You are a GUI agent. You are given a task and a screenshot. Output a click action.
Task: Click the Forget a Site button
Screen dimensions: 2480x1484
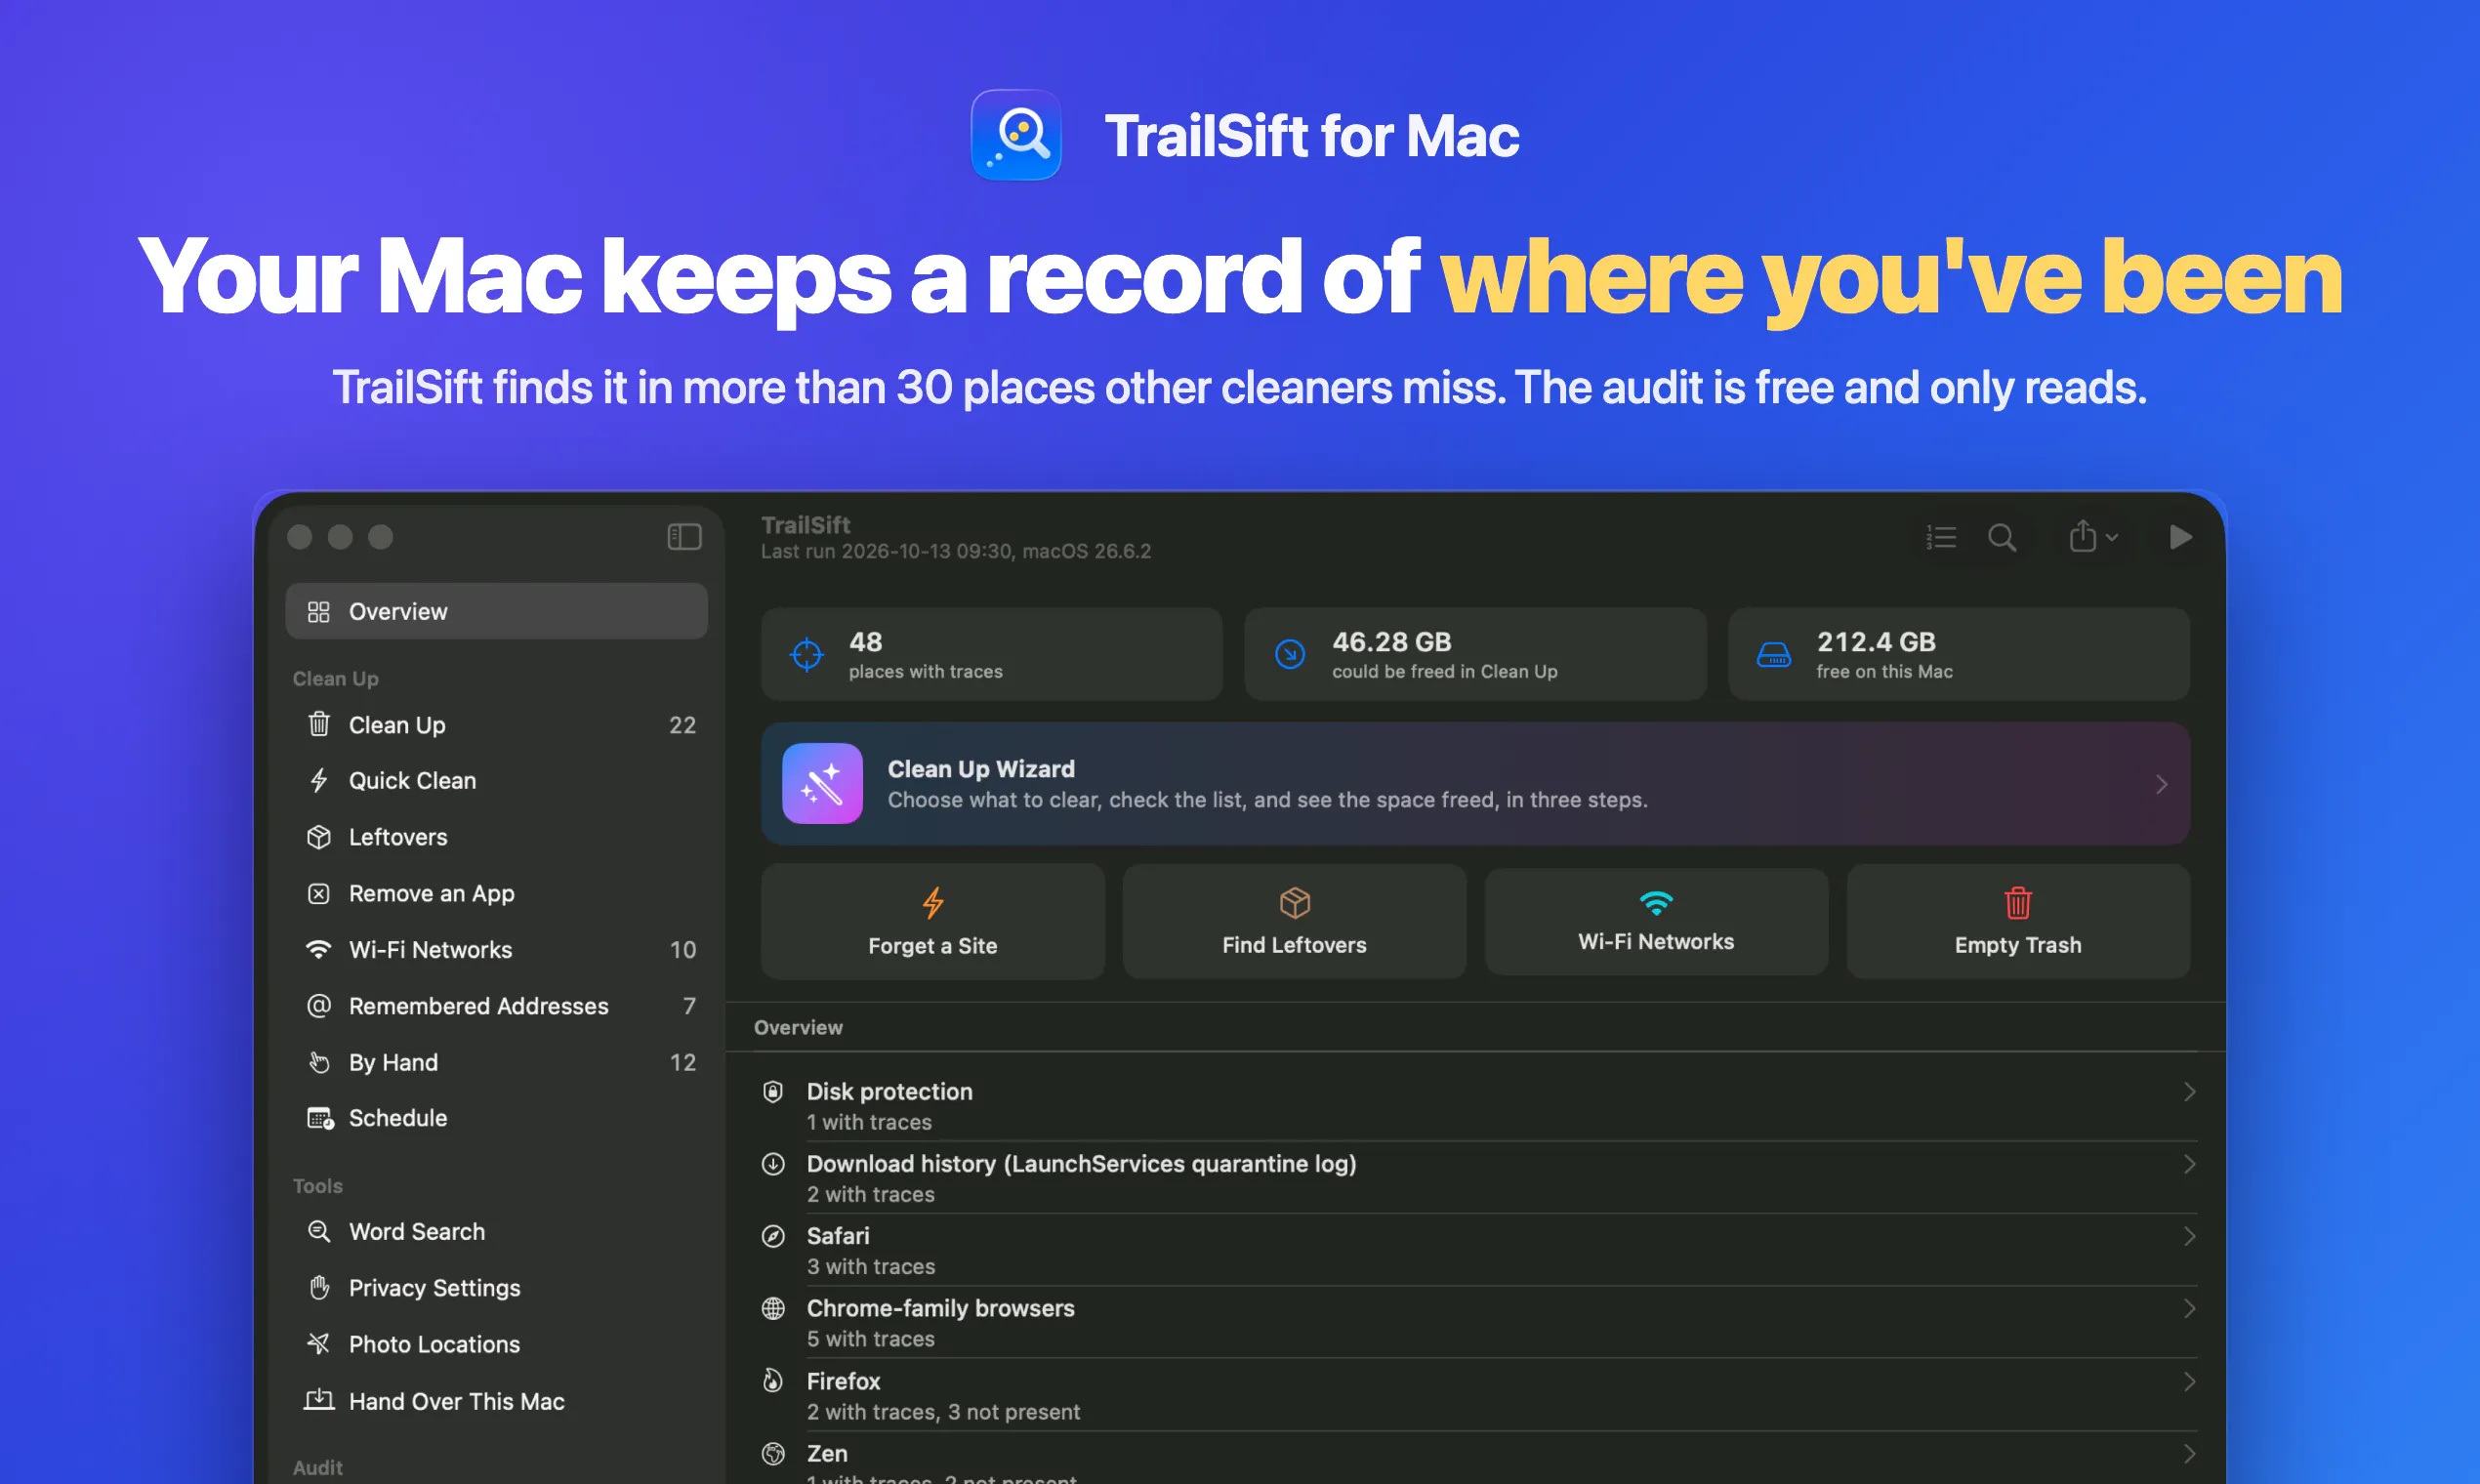(932, 921)
